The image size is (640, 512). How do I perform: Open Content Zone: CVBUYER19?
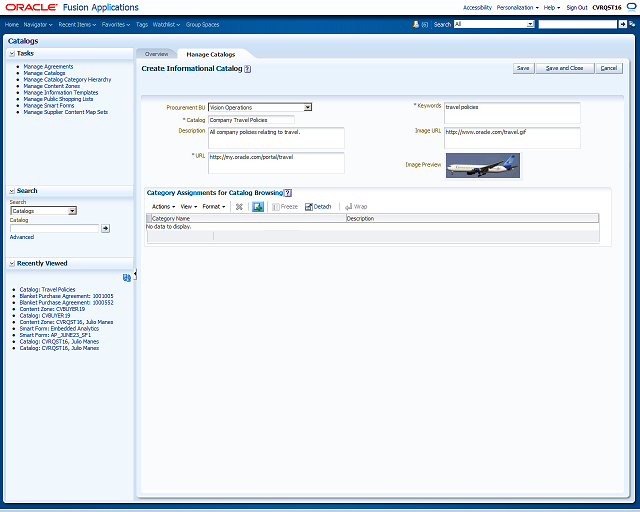tap(52, 309)
